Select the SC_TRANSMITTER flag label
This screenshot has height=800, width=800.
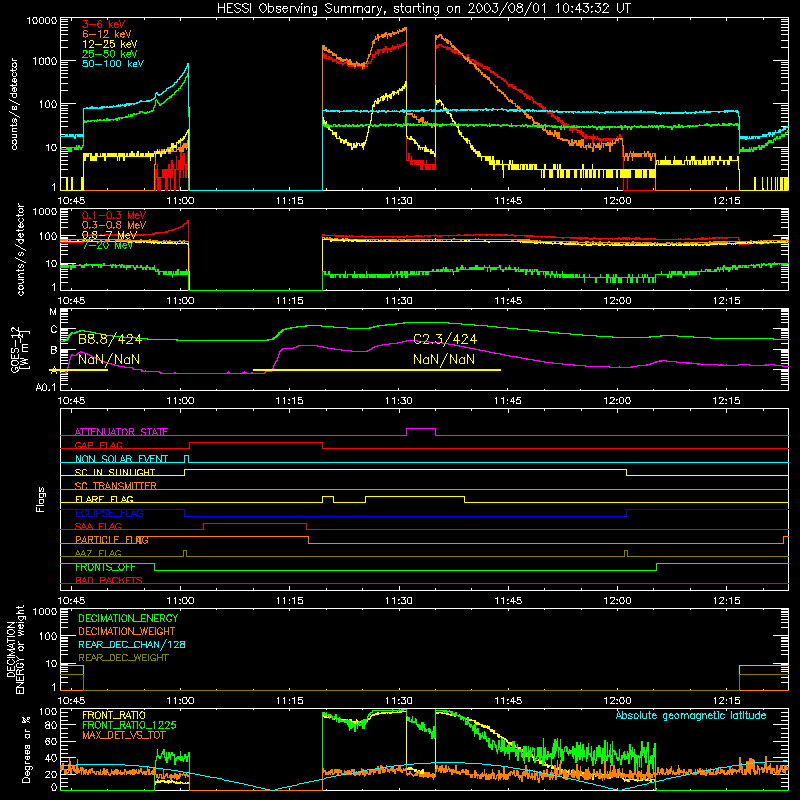tap(116, 485)
